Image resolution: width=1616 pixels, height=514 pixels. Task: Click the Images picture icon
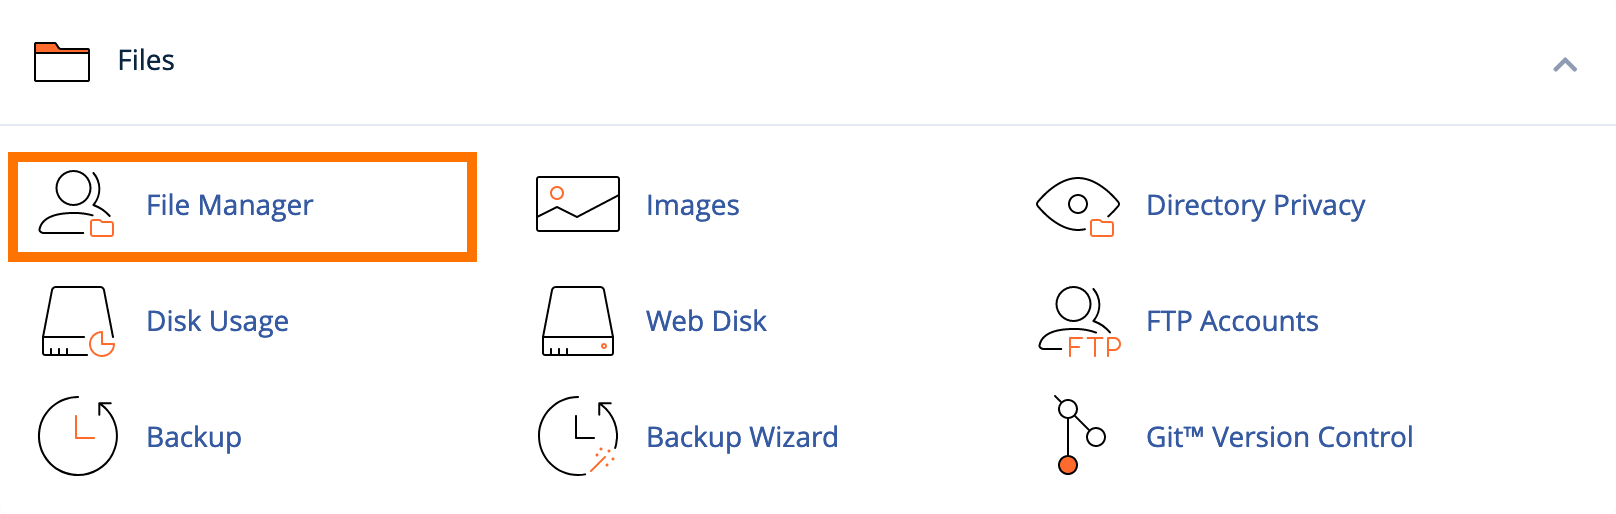(x=578, y=204)
